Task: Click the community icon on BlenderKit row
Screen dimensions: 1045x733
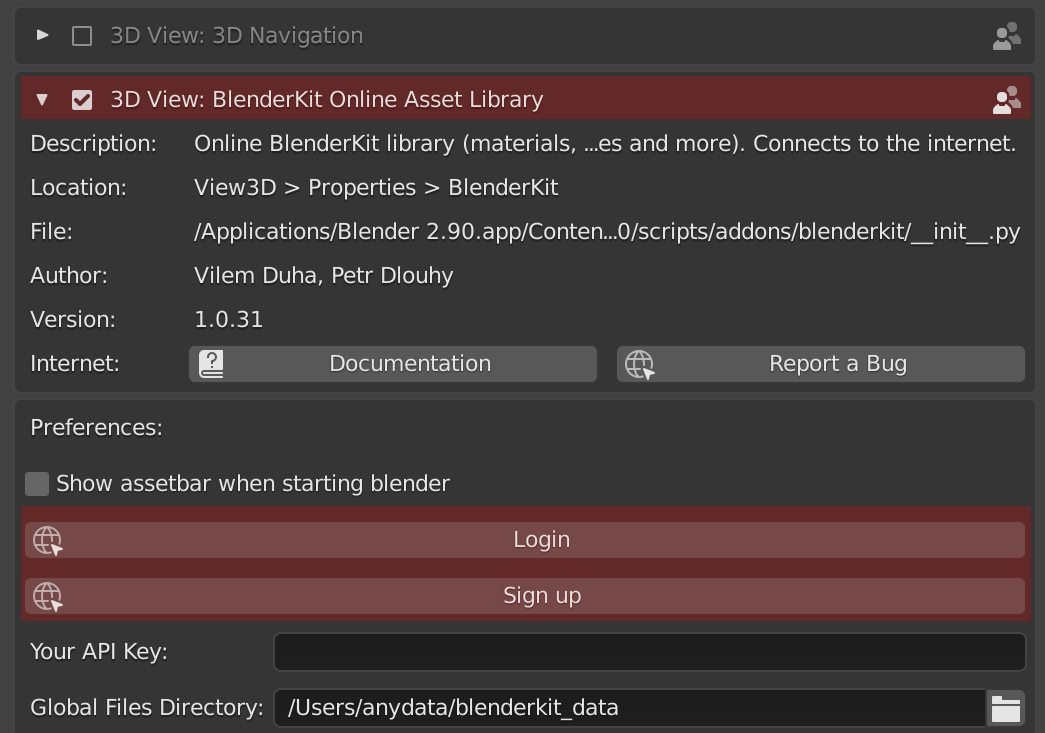Action: pyautogui.click(x=1006, y=100)
